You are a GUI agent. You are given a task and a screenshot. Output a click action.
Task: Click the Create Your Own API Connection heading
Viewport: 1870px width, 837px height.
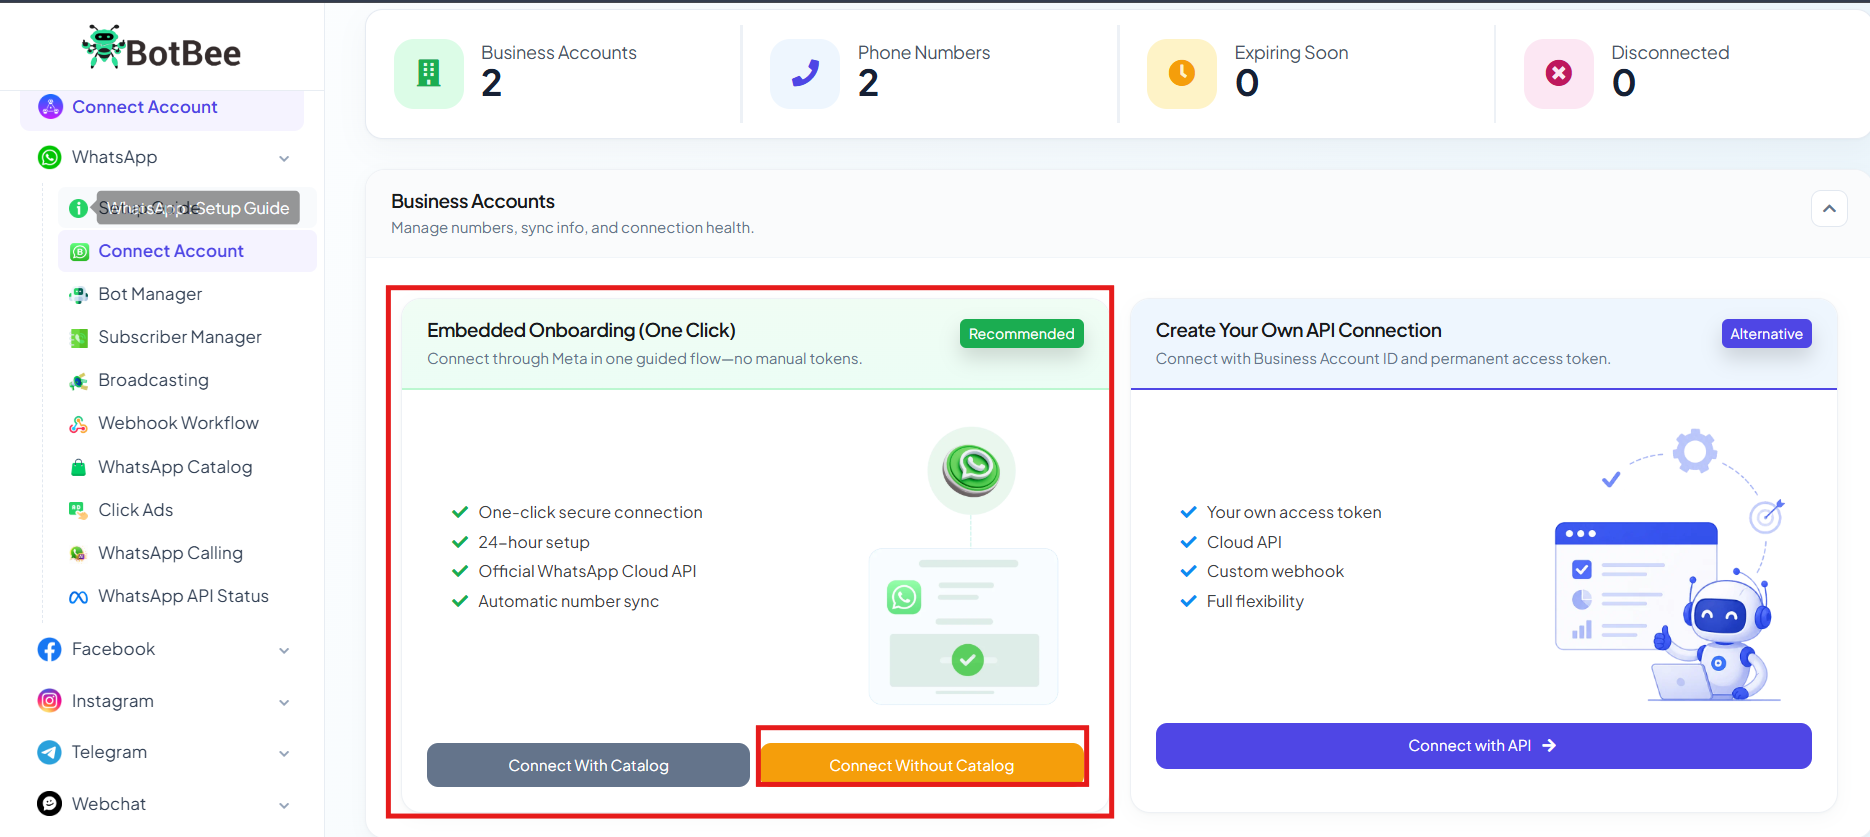point(1298,330)
